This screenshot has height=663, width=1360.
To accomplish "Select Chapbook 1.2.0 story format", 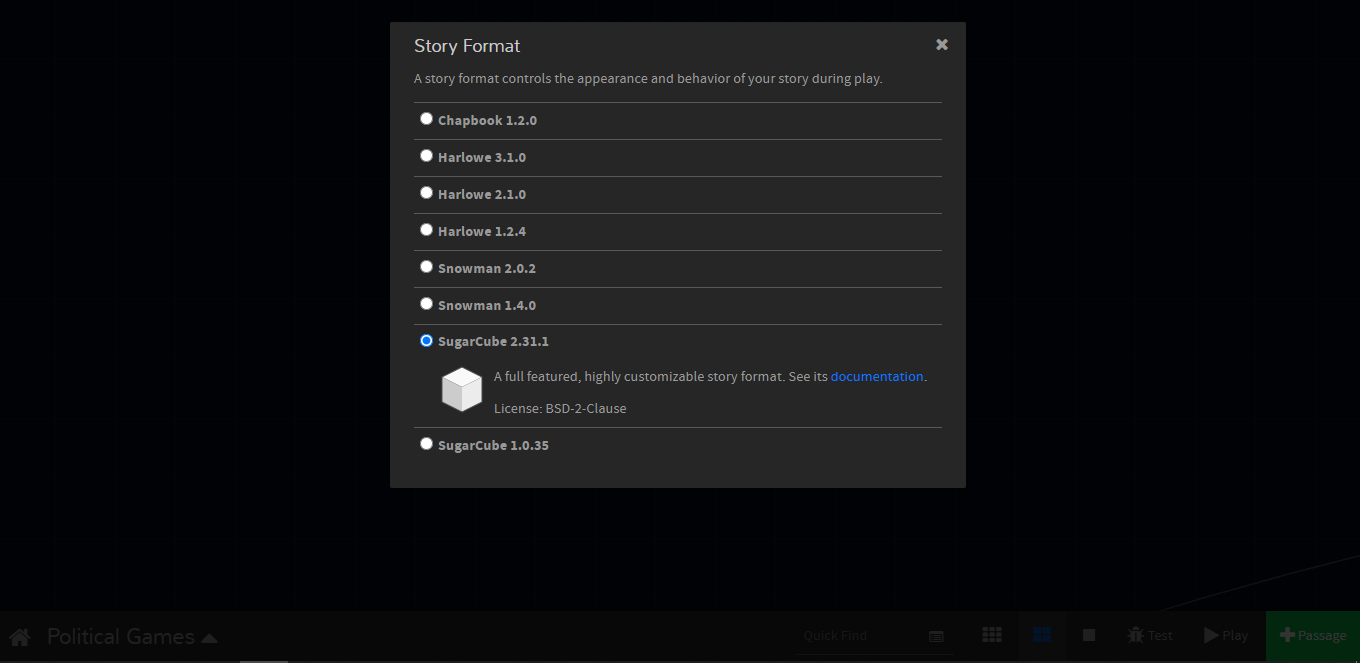I will pos(427,119).
